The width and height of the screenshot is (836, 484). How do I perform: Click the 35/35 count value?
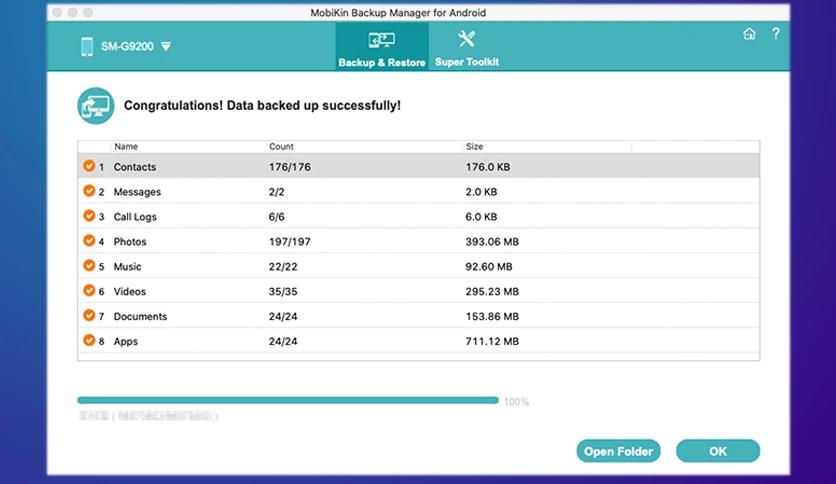point(283,292)
